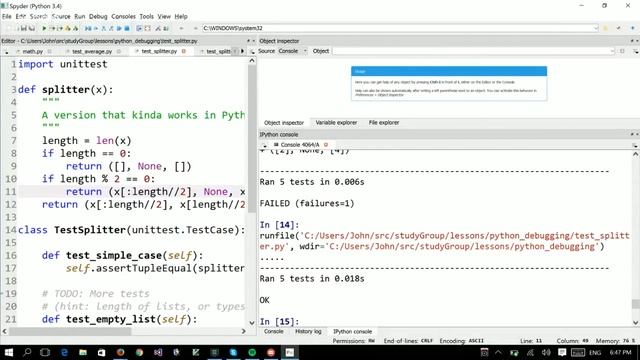
Task: Open the editor tab list browser
Action: 6,52
